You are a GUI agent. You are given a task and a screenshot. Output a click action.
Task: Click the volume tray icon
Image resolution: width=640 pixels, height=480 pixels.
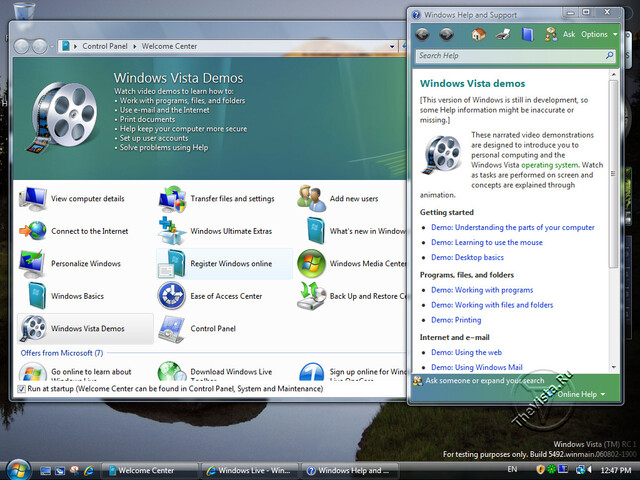(x=589, y=470)
